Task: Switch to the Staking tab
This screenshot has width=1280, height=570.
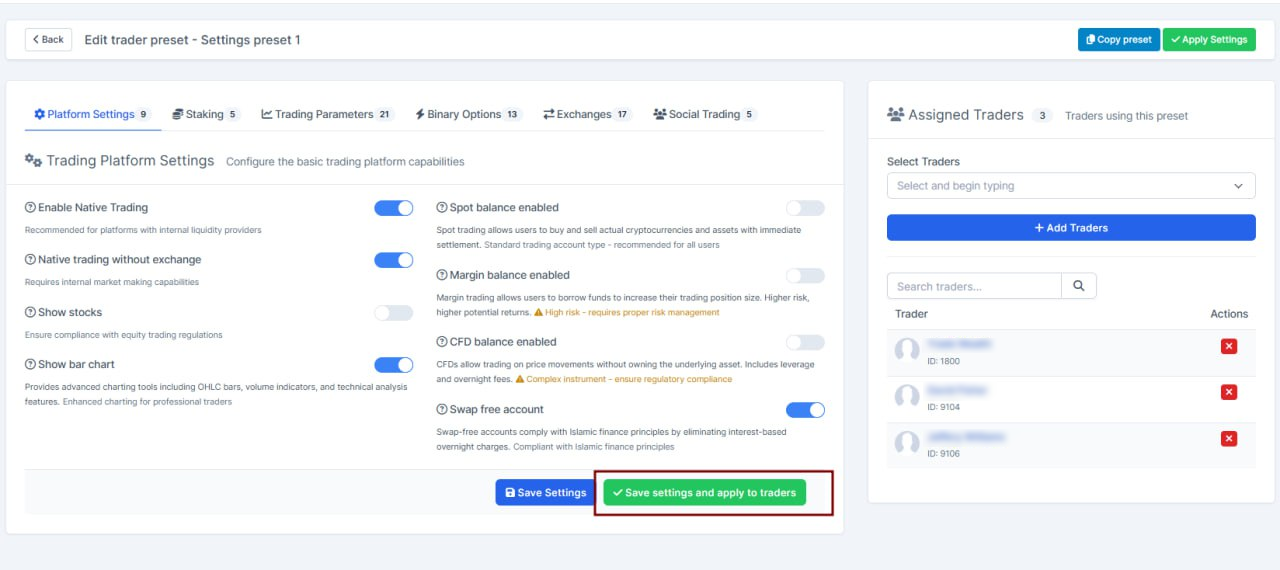Action: (x=204, y=114)
